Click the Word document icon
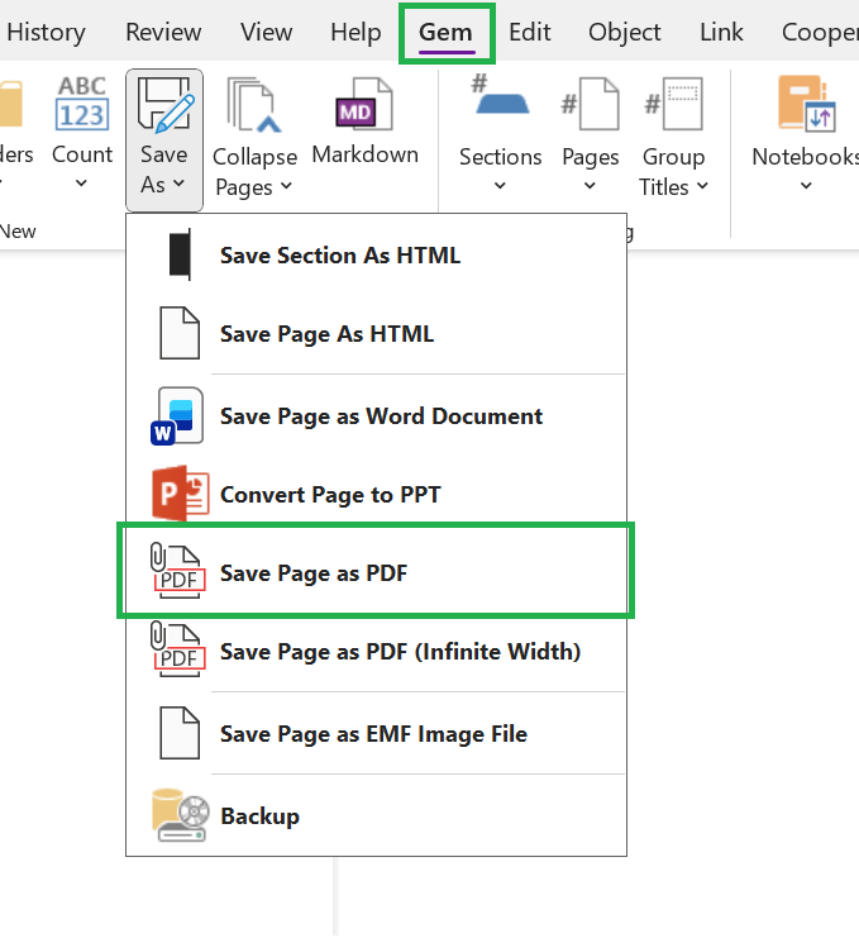 [177, 416]
